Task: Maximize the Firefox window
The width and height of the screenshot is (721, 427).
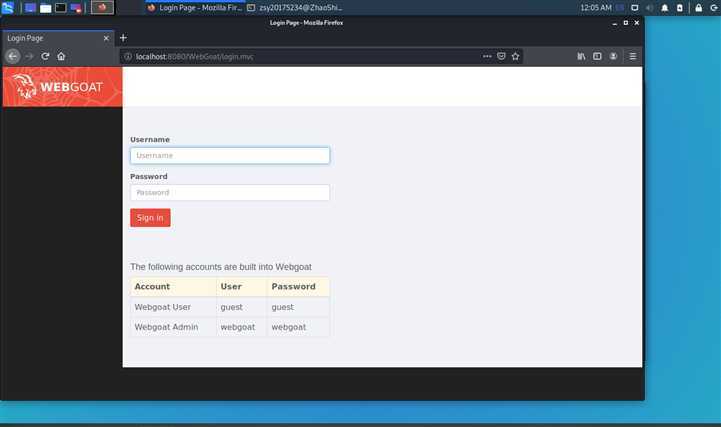Action: click(625, 23)
